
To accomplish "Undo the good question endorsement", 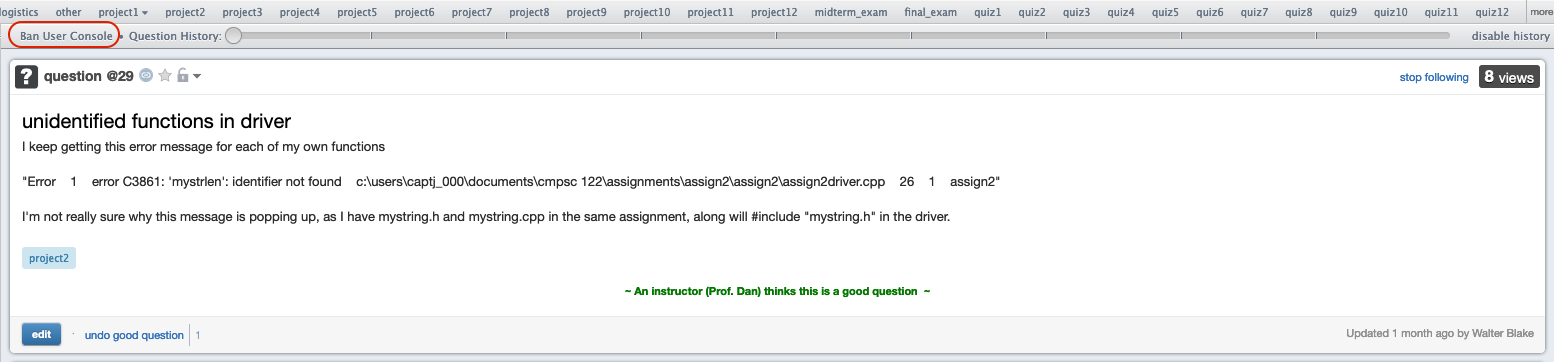I will pyautogui.click(x=134, y=335).
